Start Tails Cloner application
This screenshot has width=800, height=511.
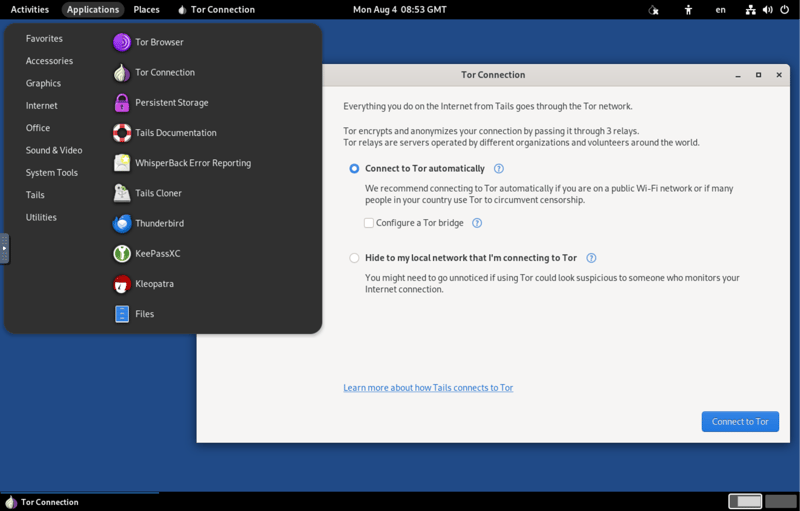click(x=147, y=193)
